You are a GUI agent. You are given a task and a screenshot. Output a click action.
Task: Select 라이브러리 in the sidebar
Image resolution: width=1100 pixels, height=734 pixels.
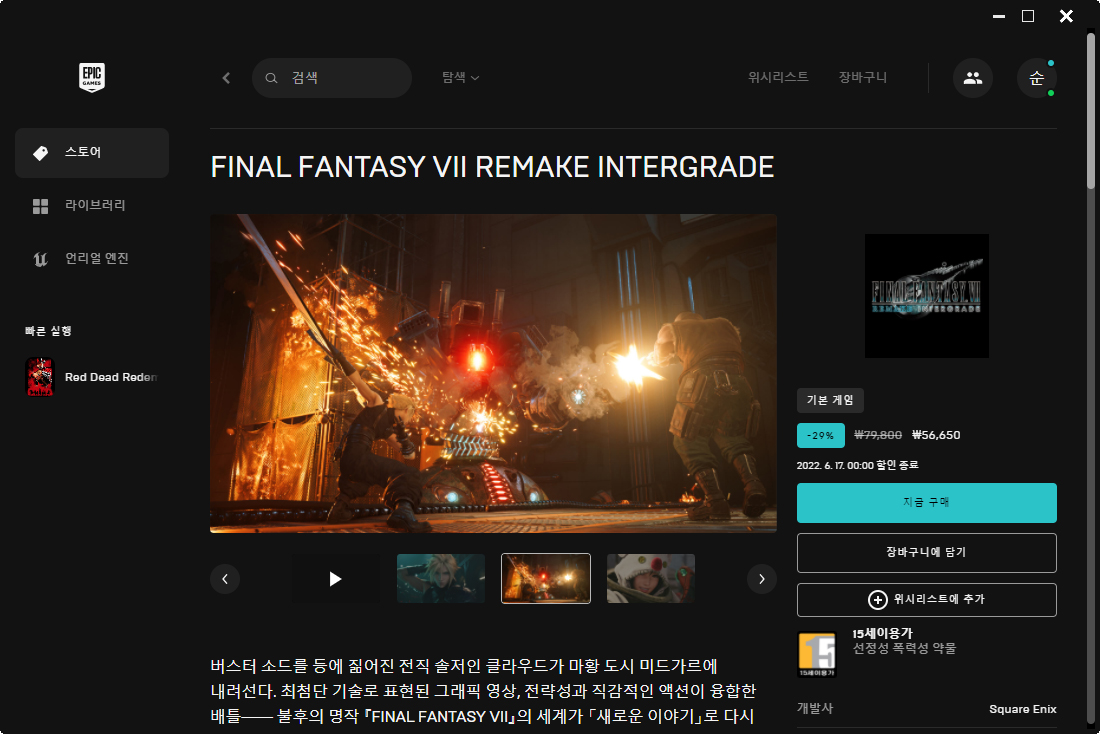92,206
